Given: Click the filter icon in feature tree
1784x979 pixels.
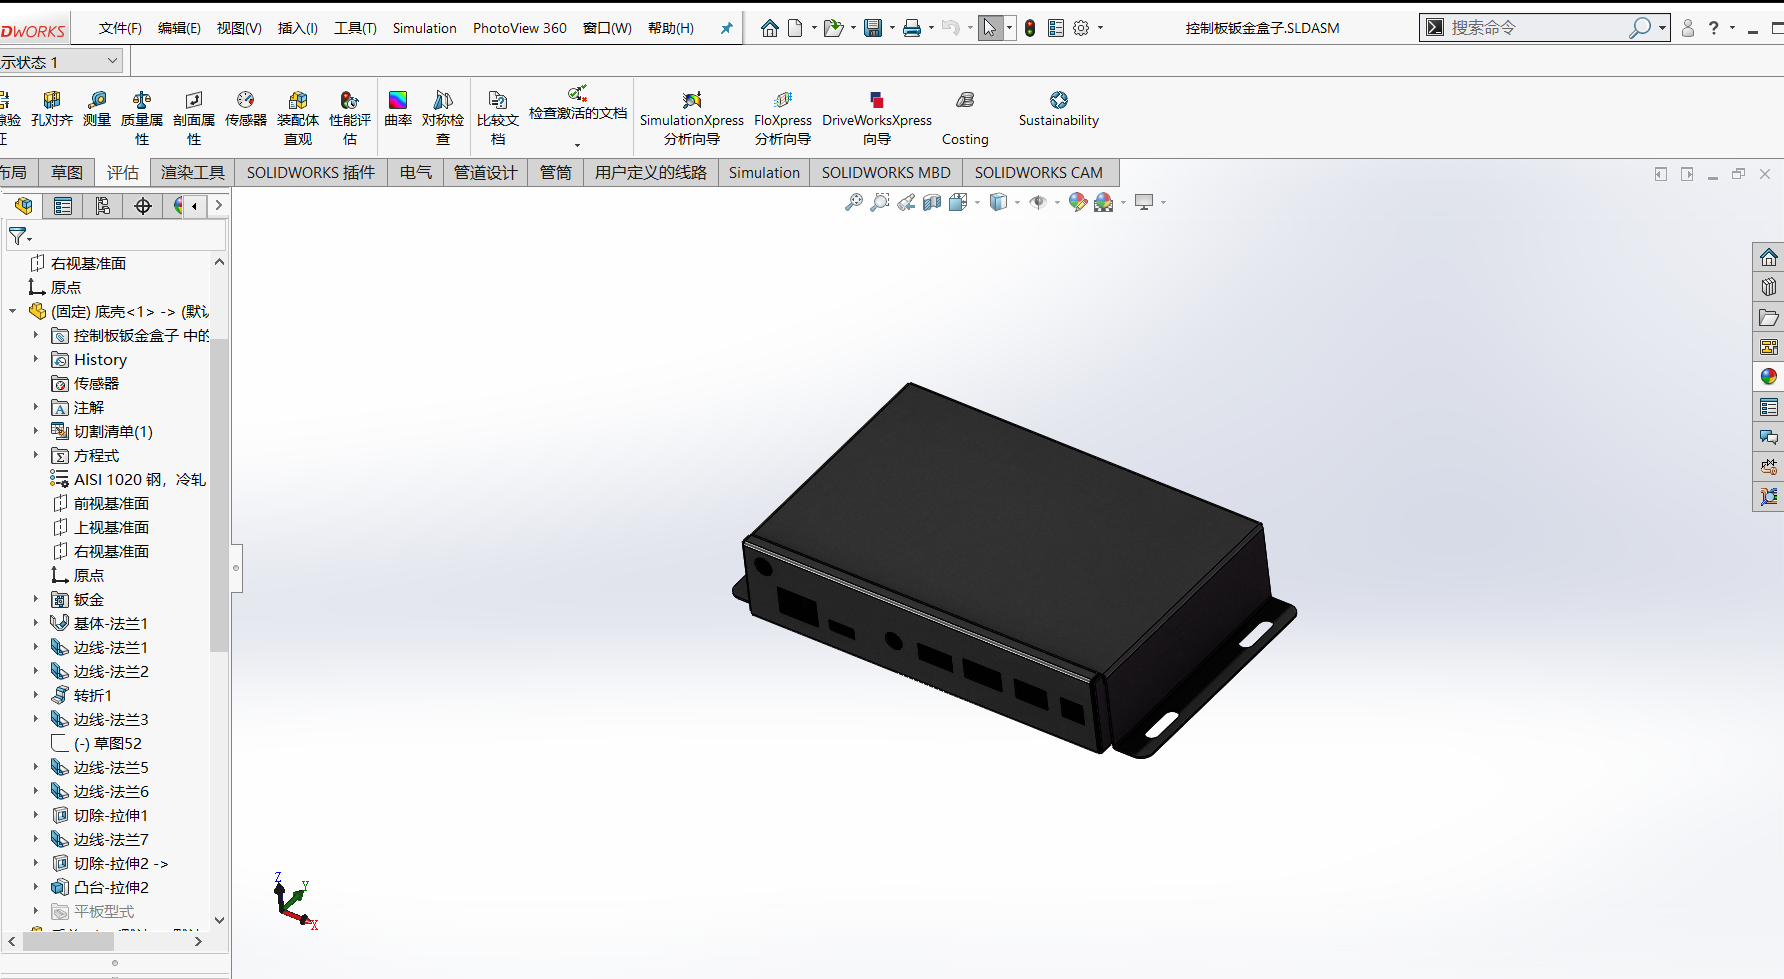Looking at the screenshot, I should pos(19,237).
